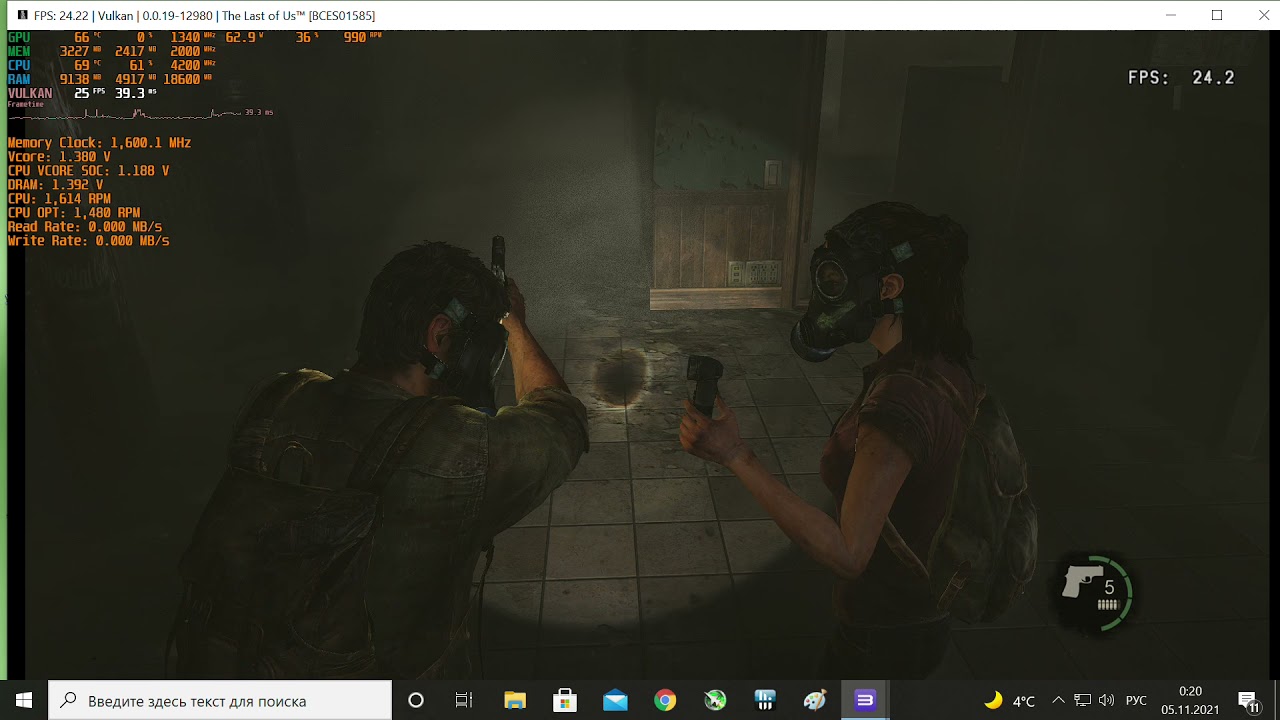Click the 'Memory Clock: 1,600.1 MHz' overlay line

99,143
